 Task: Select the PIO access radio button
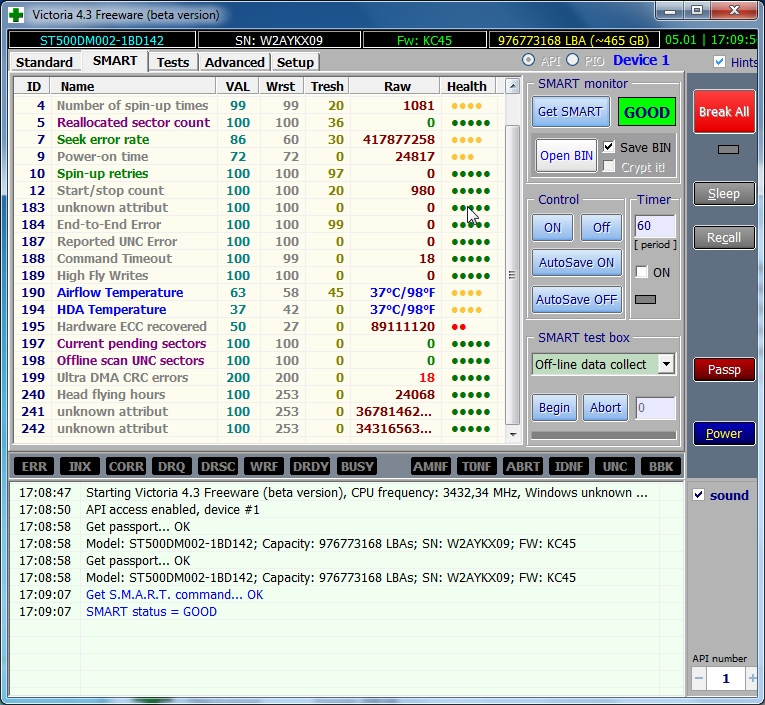573,60
